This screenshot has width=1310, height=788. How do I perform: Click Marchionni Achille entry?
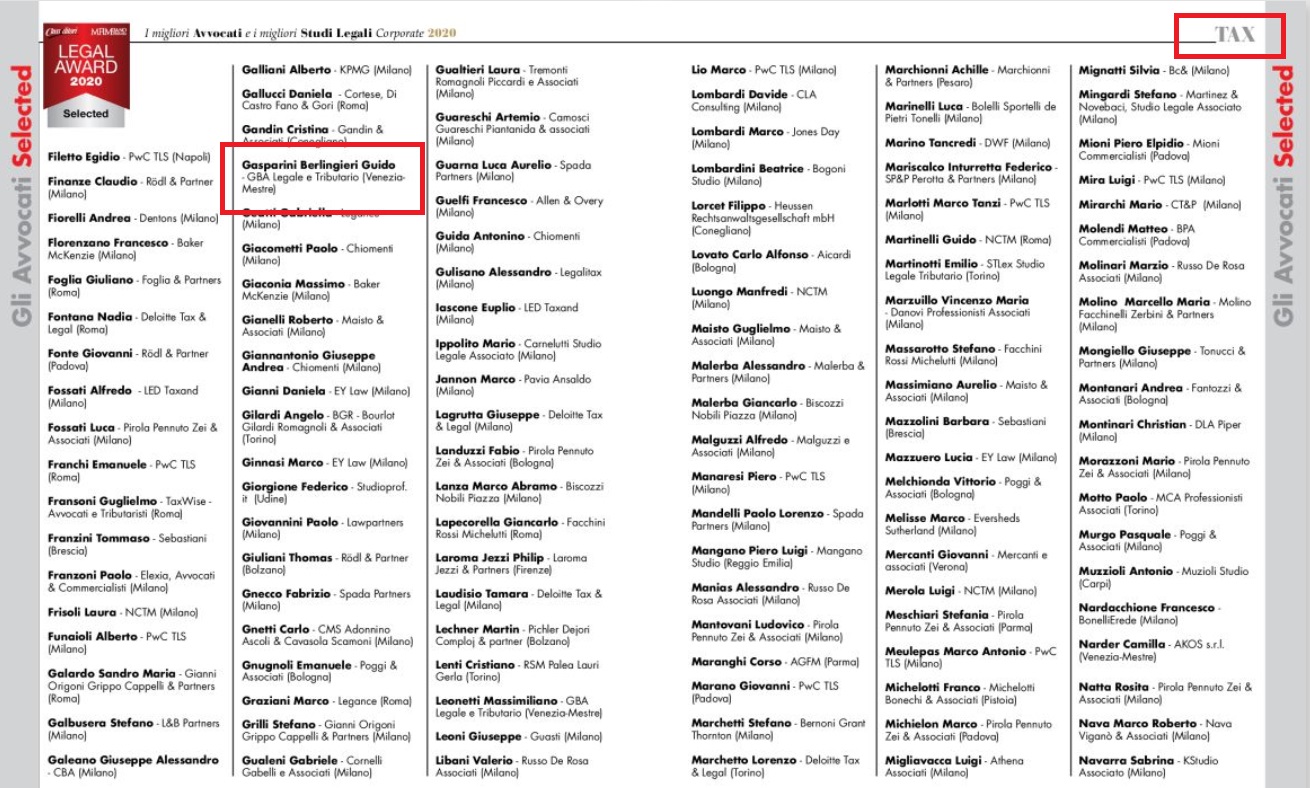point(969,76)
